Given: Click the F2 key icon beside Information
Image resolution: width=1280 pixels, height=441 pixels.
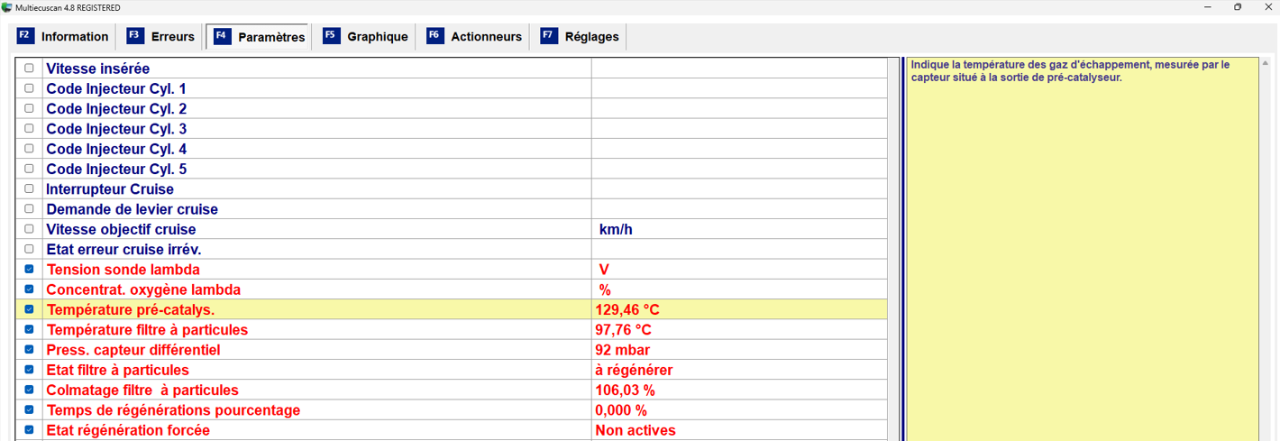Looking at the screenshot, I should 25,36.
